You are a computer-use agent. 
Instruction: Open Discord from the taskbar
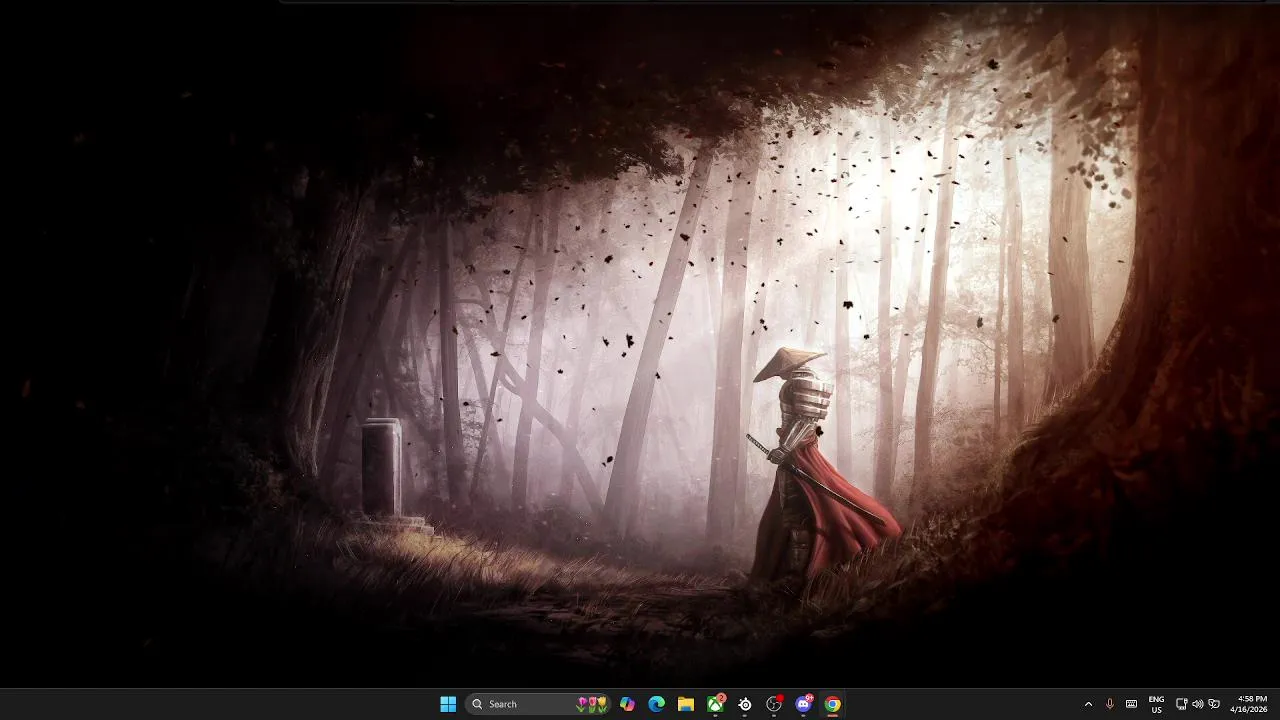(x=803, y=704)
